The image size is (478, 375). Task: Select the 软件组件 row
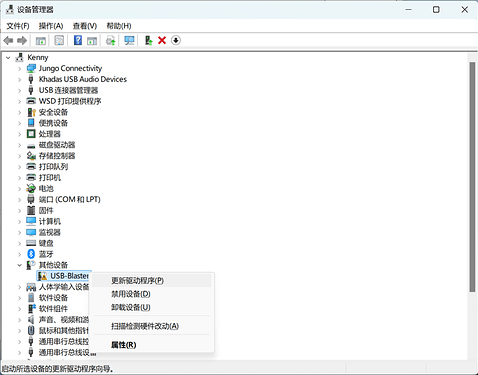53,309
